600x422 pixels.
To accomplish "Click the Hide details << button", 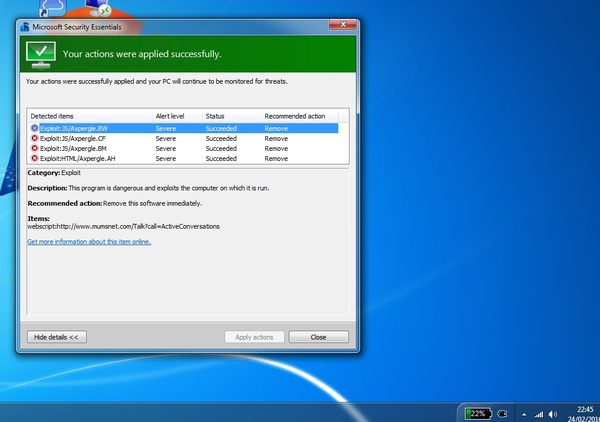I will click(57, 337).
